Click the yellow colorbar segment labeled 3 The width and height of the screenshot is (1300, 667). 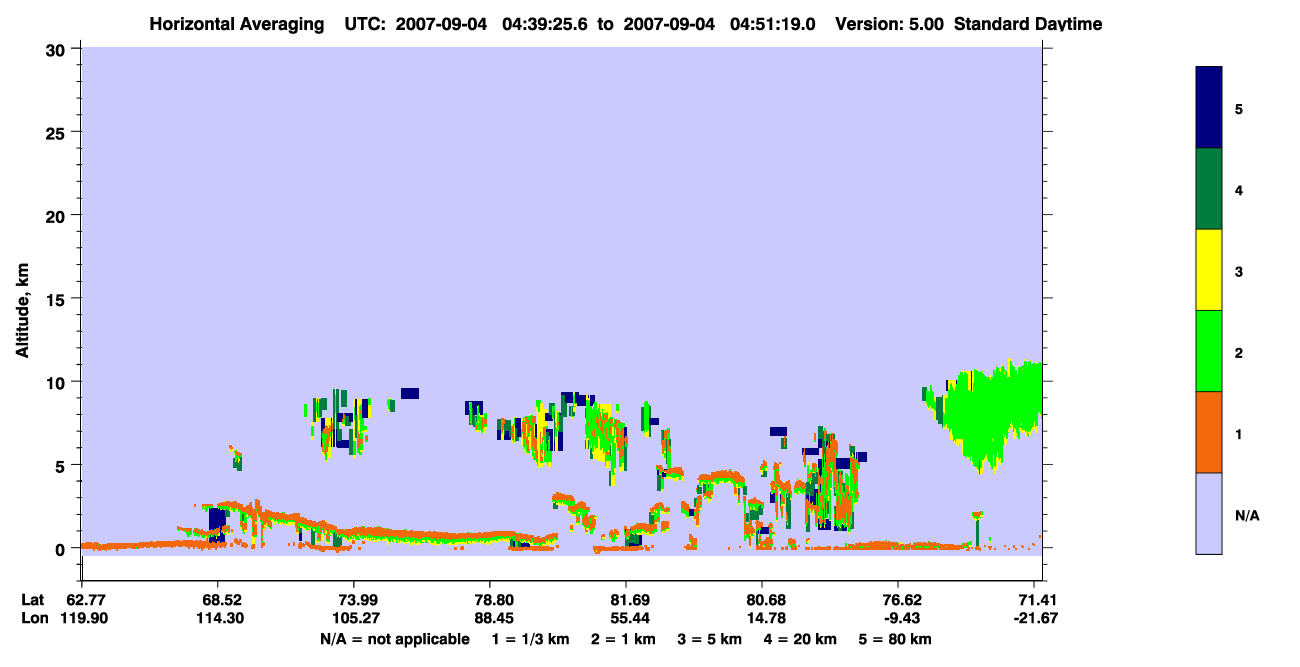1209,270
